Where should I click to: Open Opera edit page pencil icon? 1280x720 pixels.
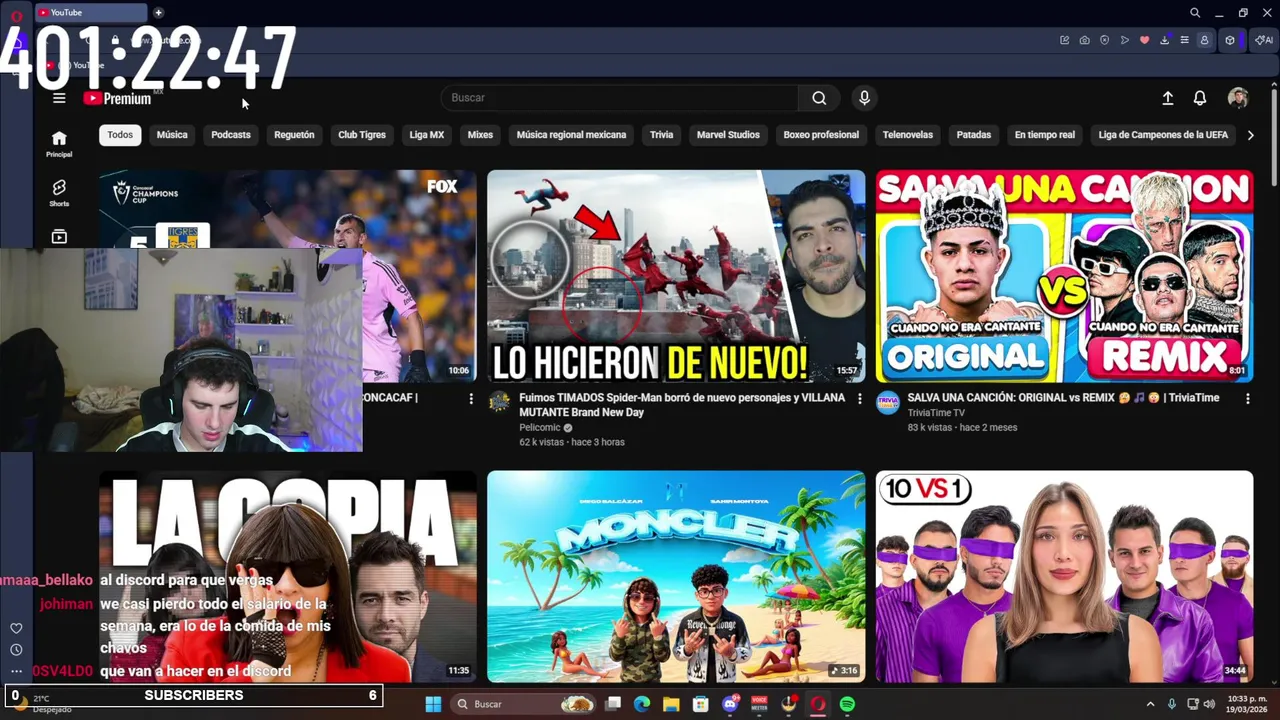point(1064,40)
